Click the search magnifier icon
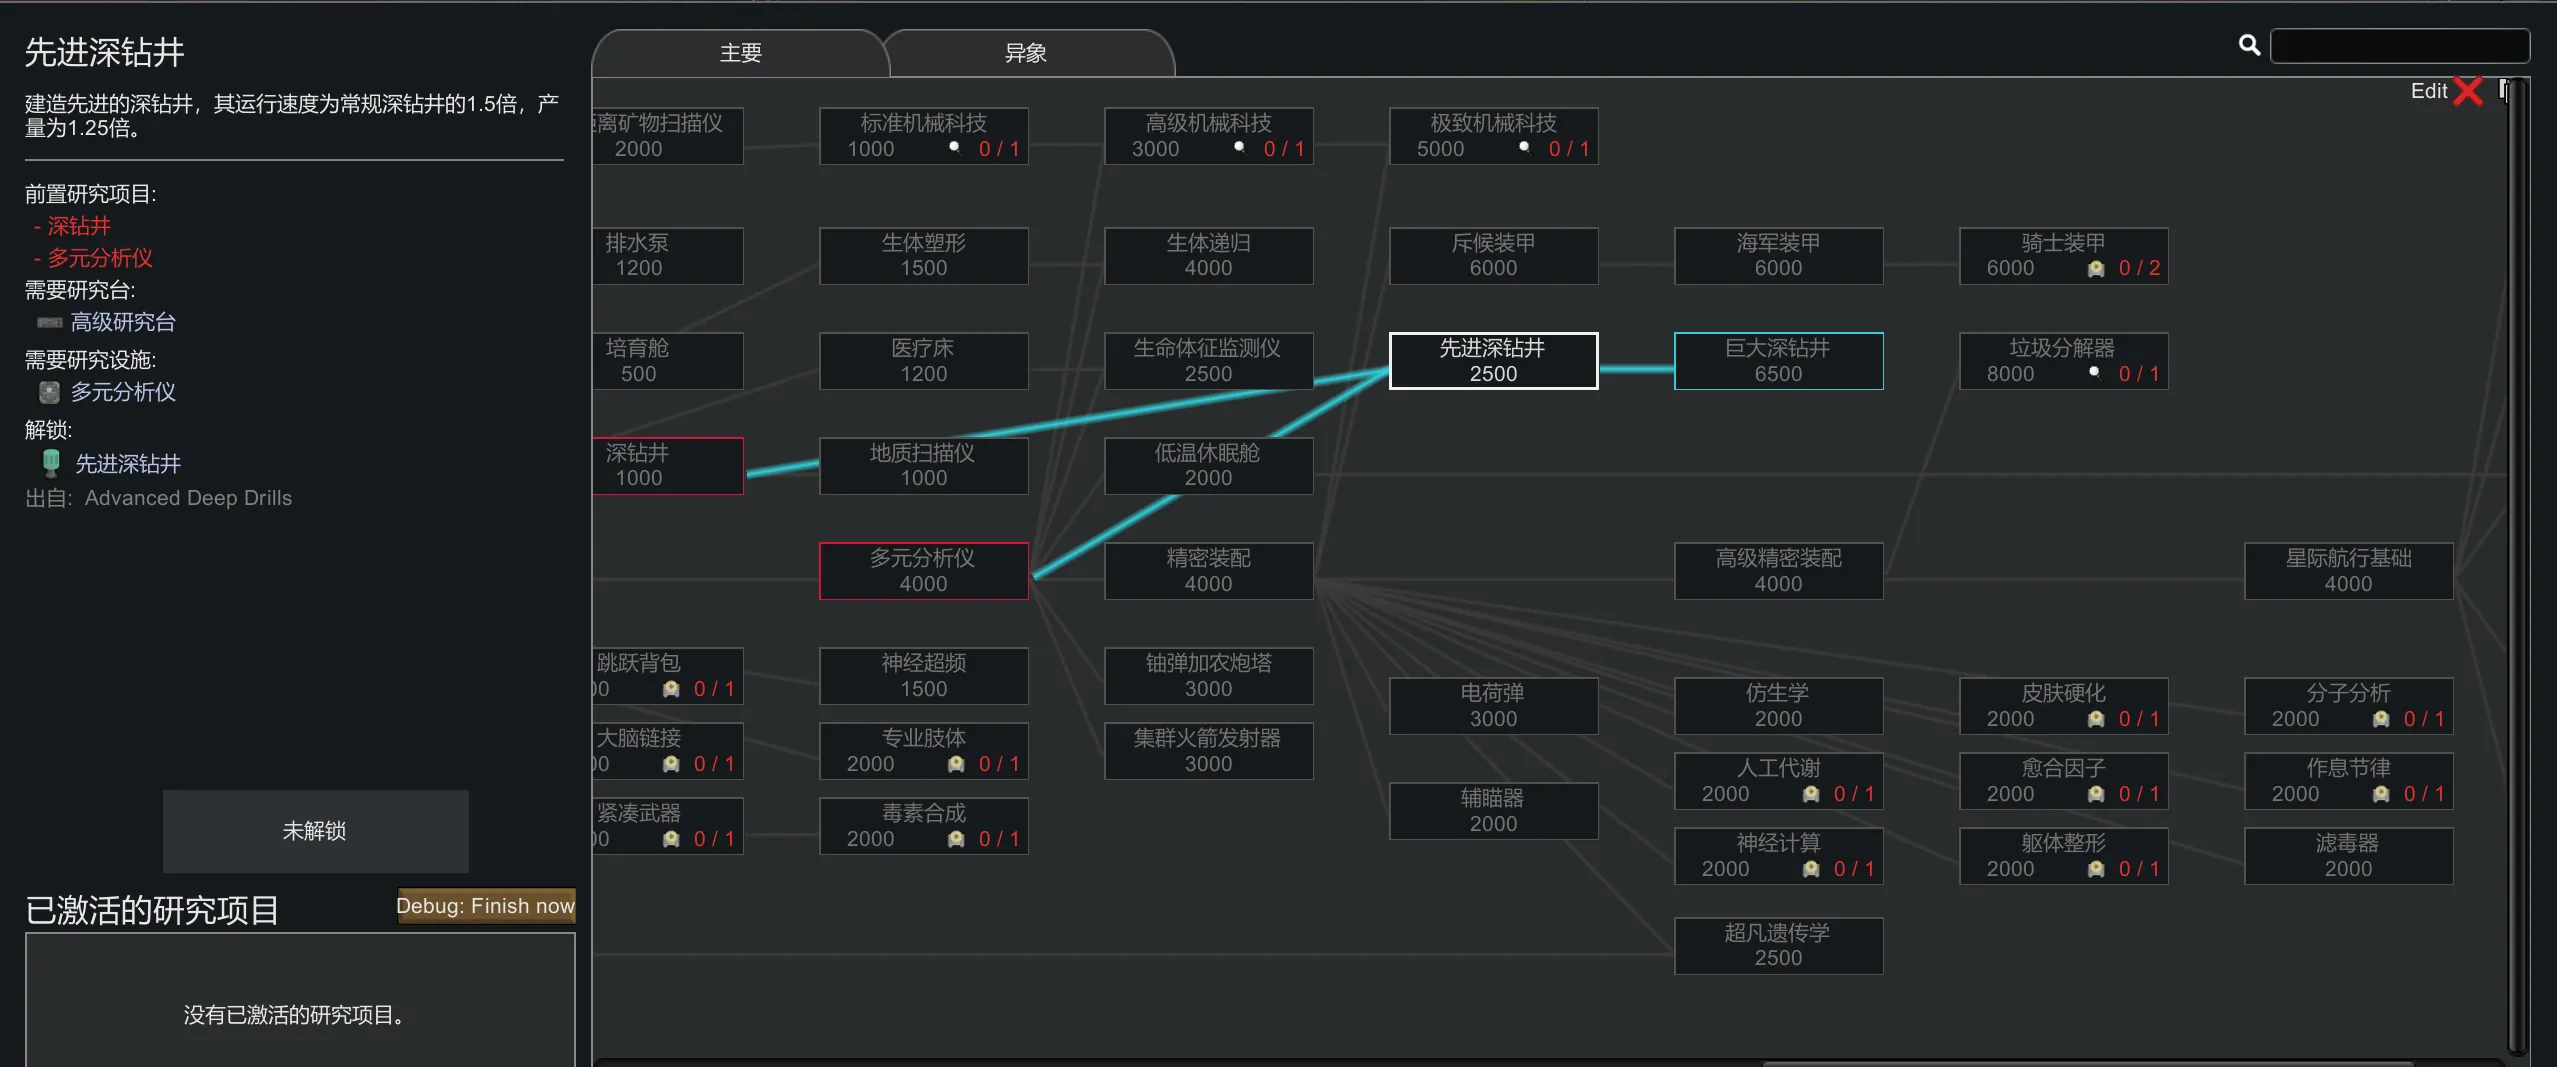This screenshot has height=1067, width=2557. (2248, 45)
